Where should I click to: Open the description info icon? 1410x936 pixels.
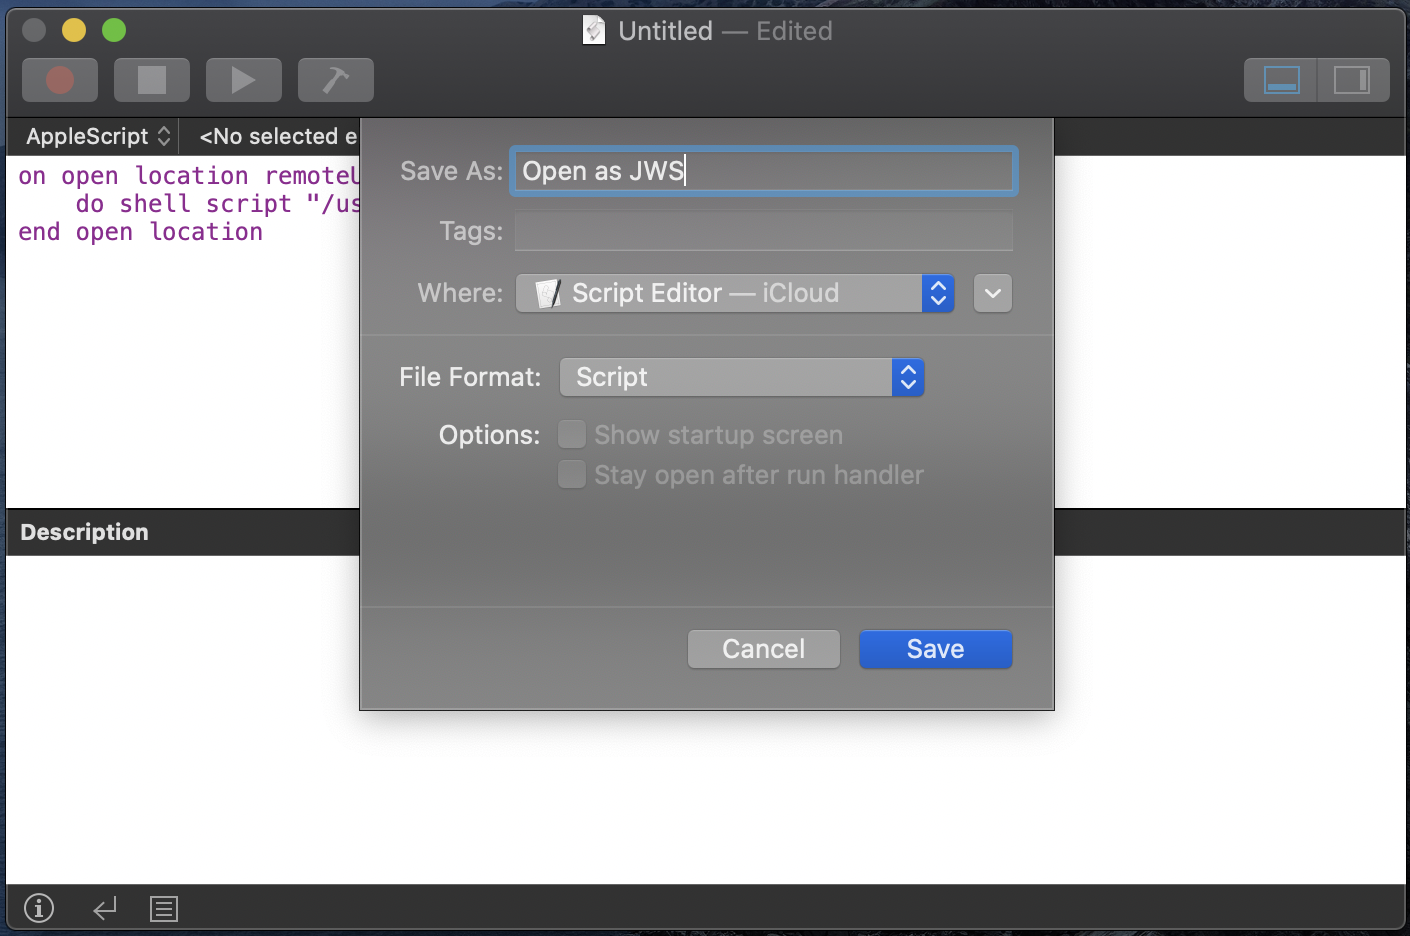pyautogui.click(x=39, y=908)
